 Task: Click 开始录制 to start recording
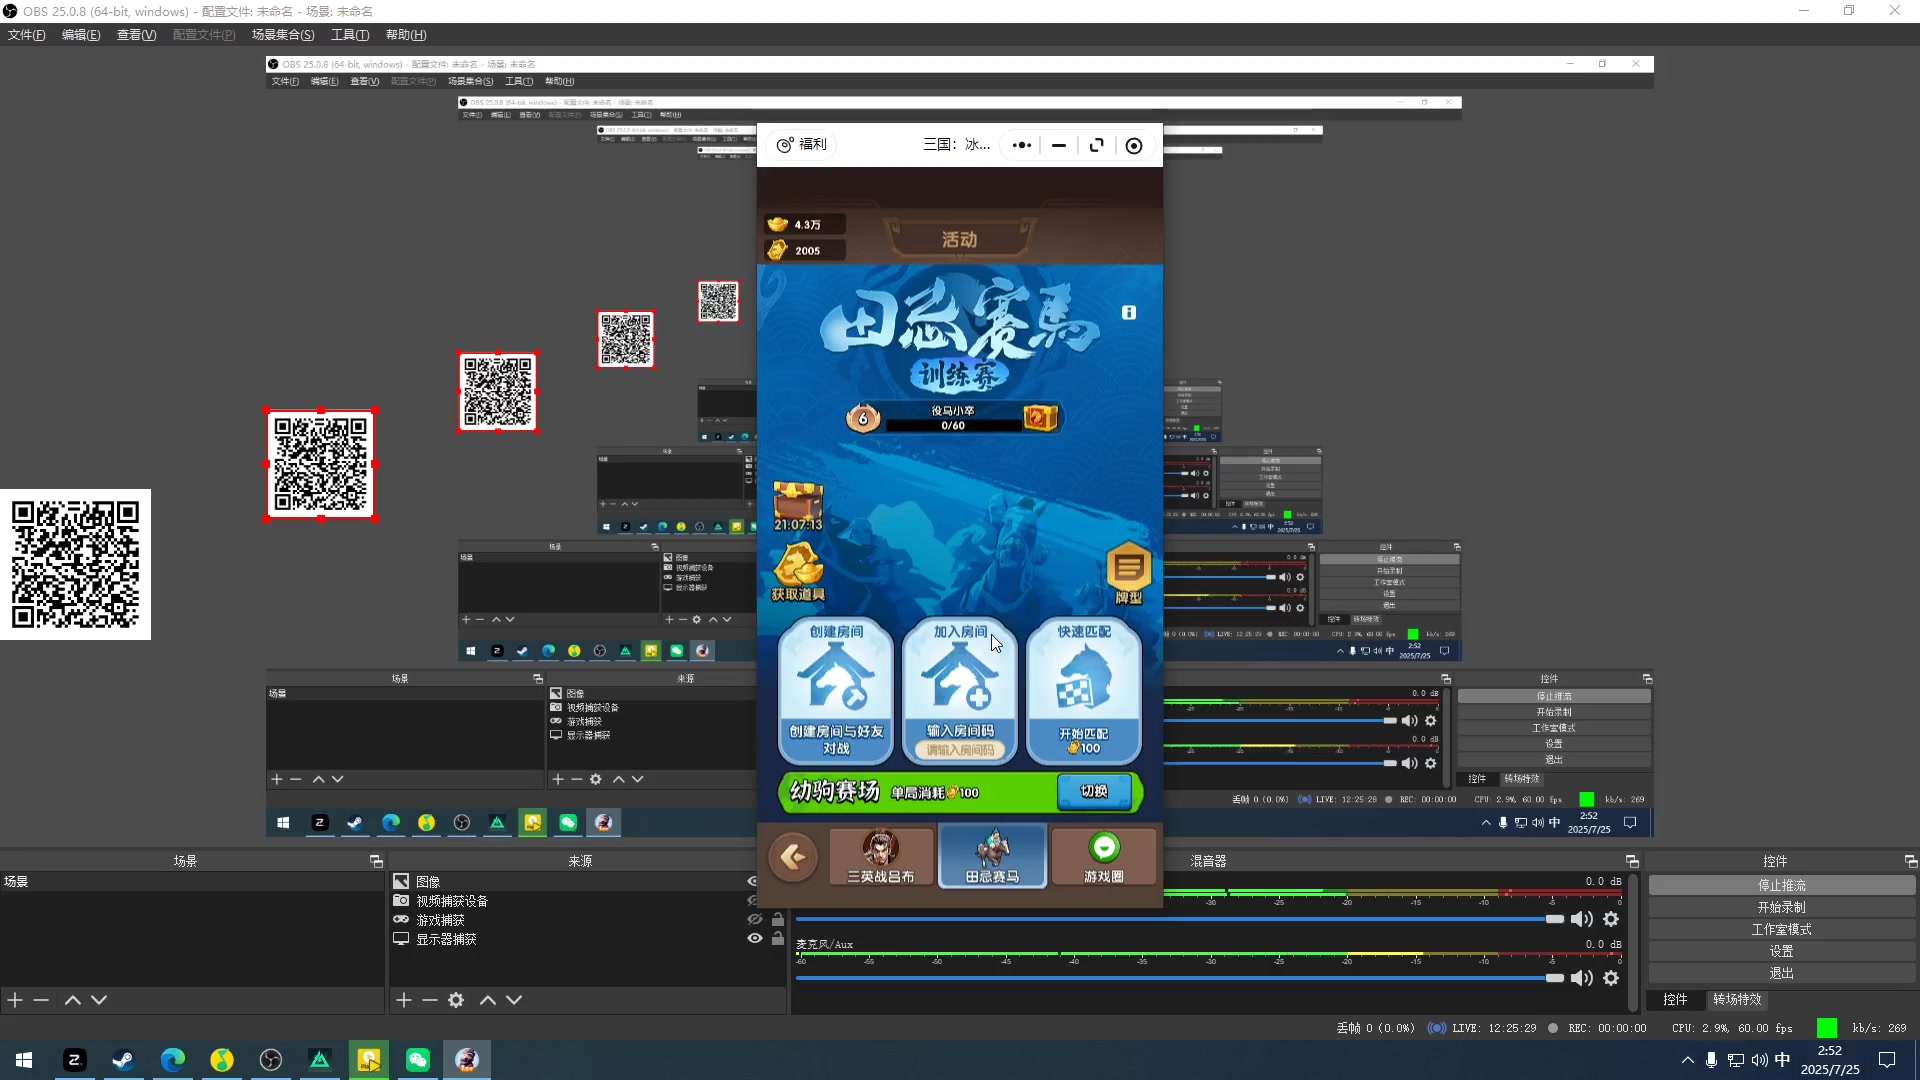1781,908
